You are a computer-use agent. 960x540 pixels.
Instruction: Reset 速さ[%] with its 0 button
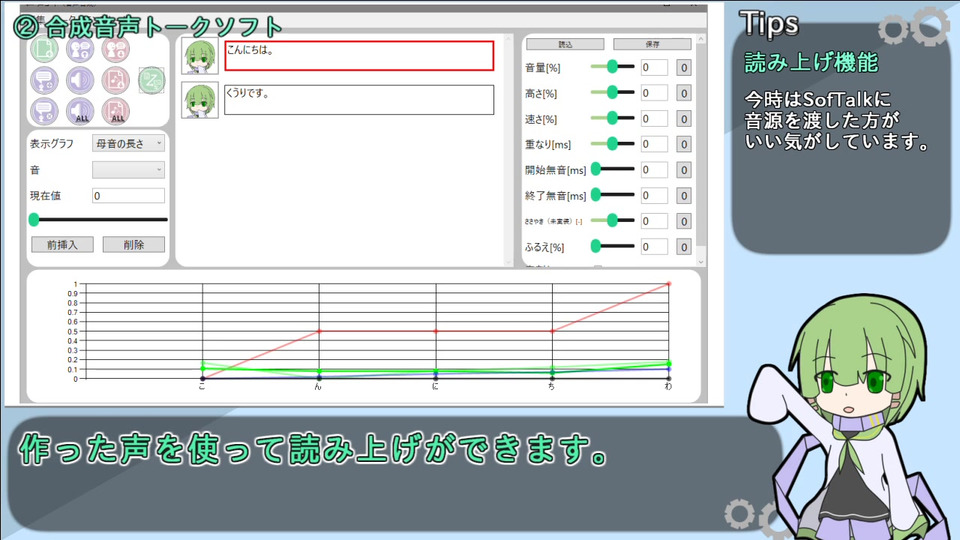684,119
